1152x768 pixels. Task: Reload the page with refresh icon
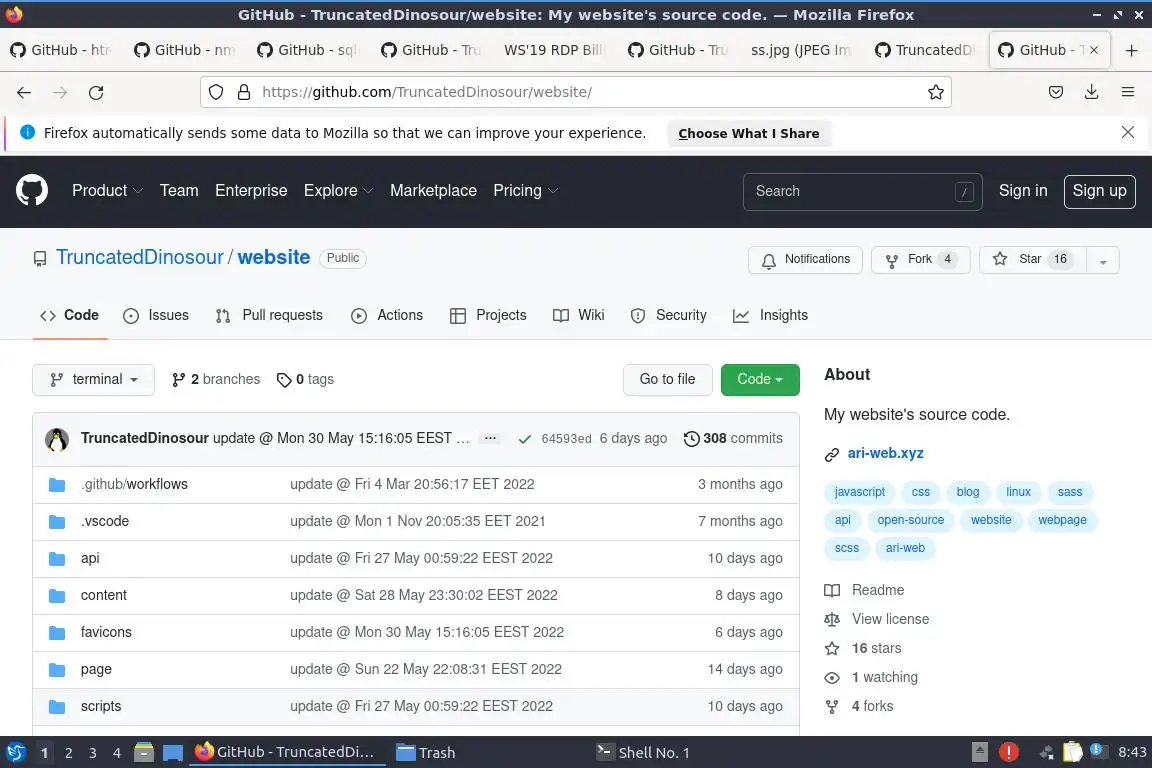[96, 93]
